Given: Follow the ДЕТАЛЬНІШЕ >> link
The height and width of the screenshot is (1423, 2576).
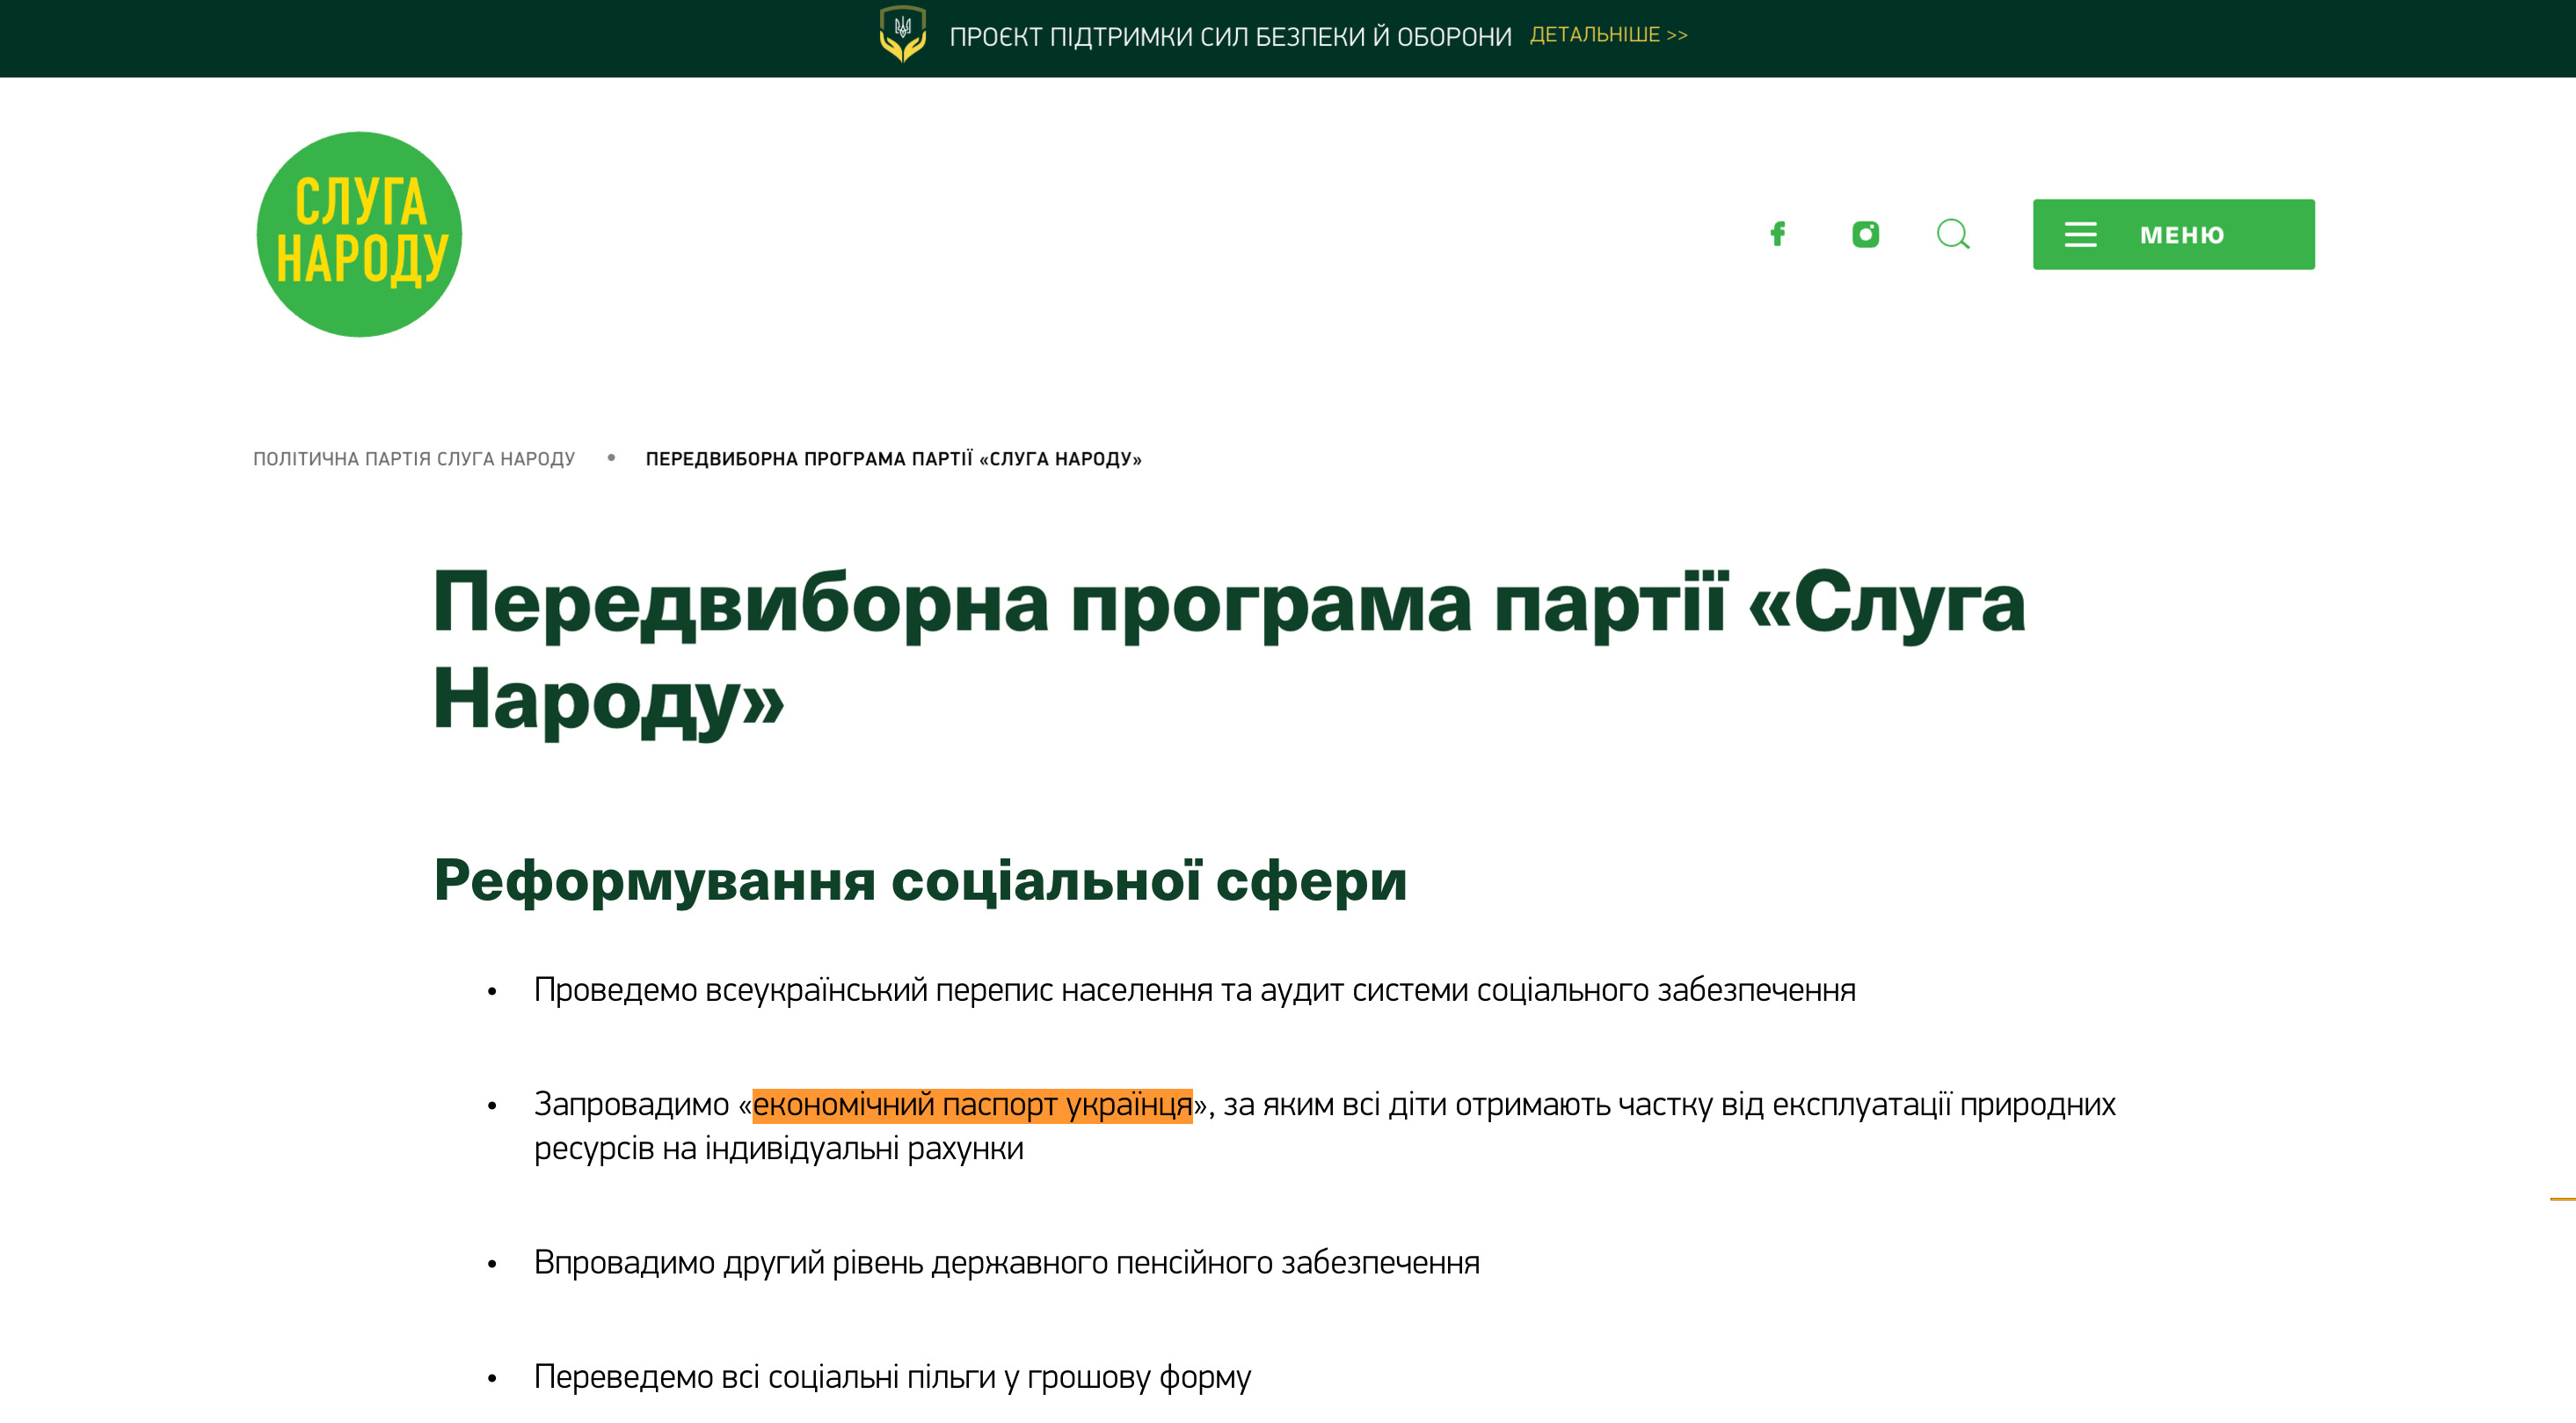Looking at the screenshot, I should (1608, 35).
